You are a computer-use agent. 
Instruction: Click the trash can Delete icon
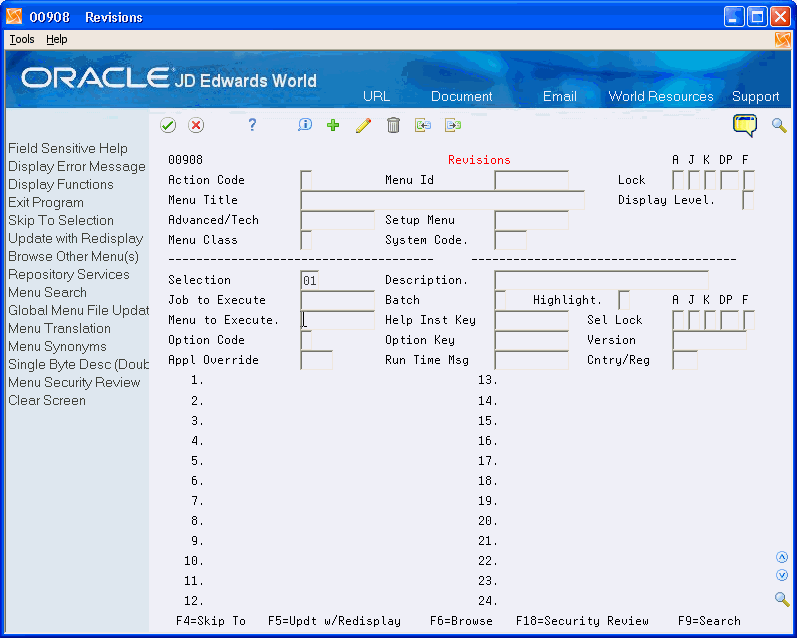(x=393, y=125)
